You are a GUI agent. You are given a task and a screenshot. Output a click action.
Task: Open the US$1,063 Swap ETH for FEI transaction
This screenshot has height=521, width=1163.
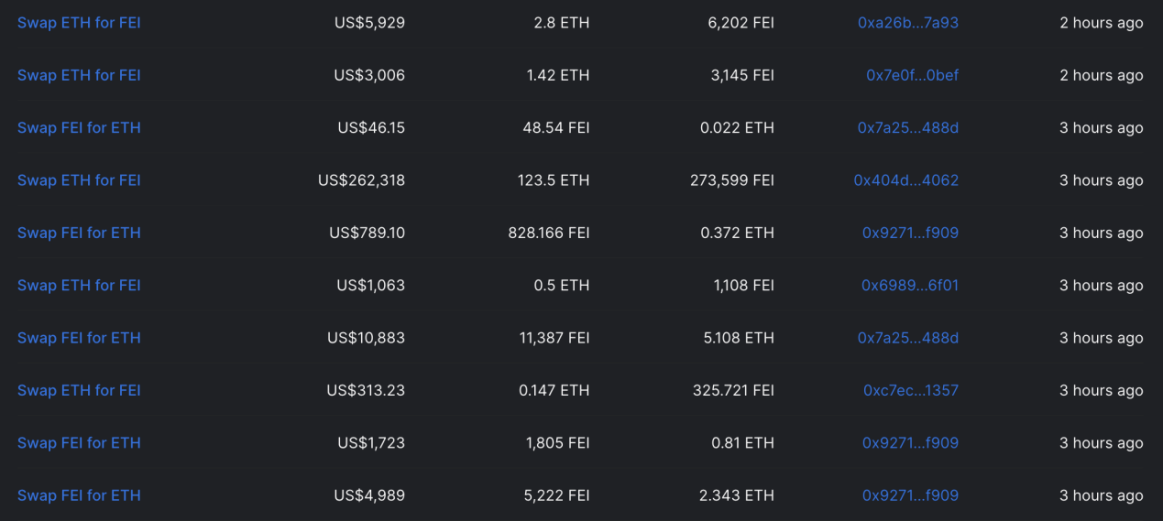(x=79, y=286)
